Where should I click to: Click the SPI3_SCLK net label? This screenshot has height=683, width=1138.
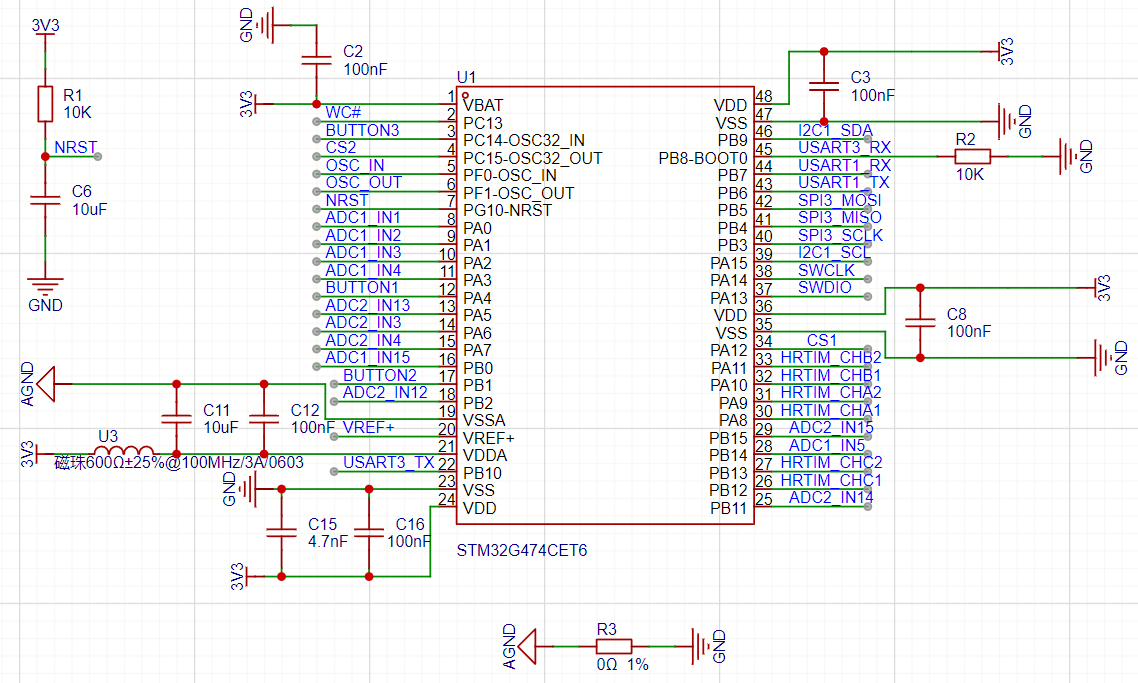[840, 235]
